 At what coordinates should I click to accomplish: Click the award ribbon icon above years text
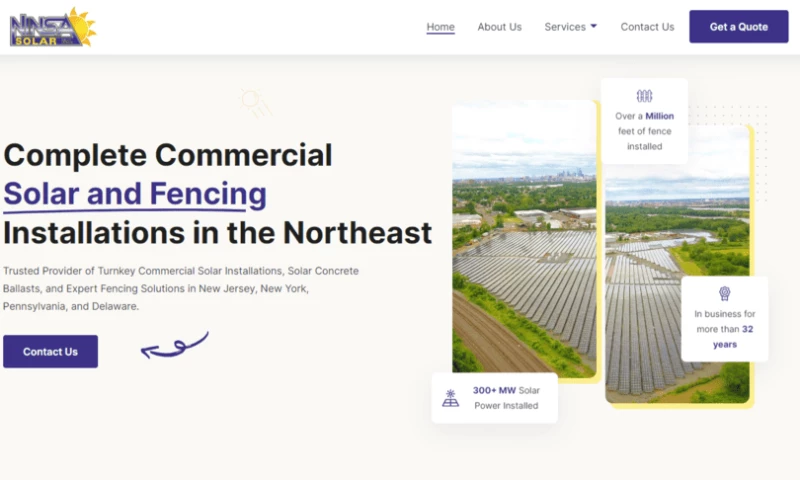(724, 293)
